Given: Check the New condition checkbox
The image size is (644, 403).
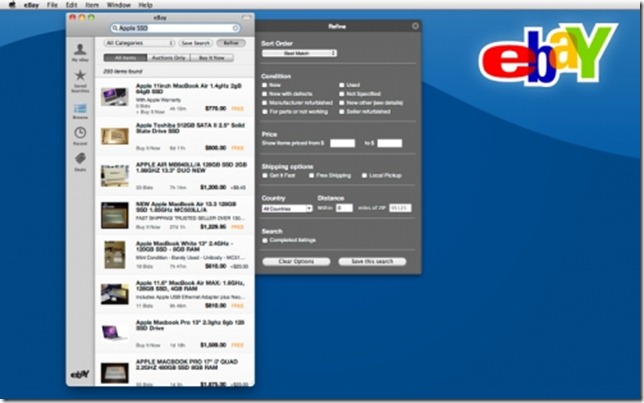Looking at the screenshot, I should point(264,85).
